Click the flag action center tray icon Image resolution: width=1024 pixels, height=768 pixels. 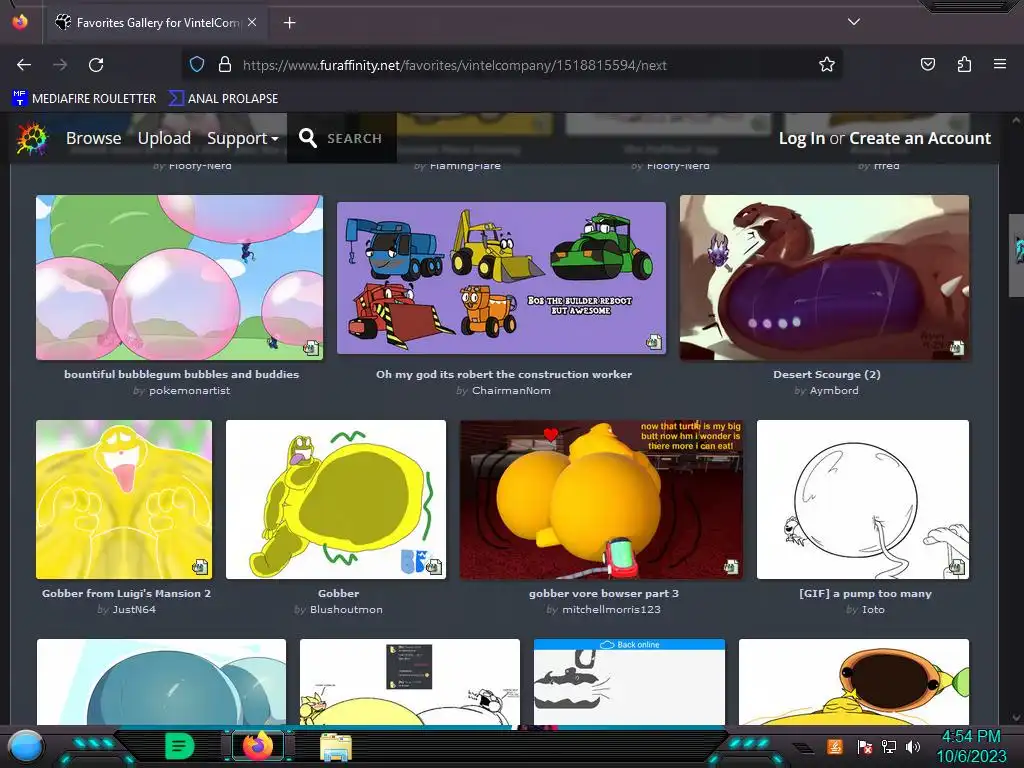coord(865,746)
